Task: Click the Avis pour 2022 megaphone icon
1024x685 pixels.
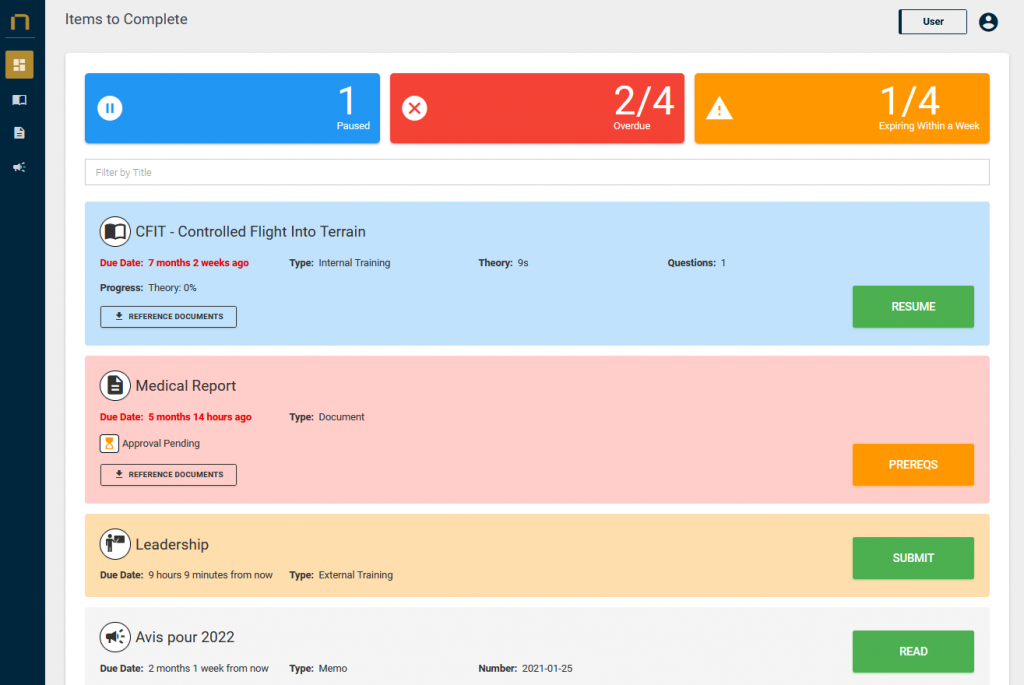Action: point(115,637)
